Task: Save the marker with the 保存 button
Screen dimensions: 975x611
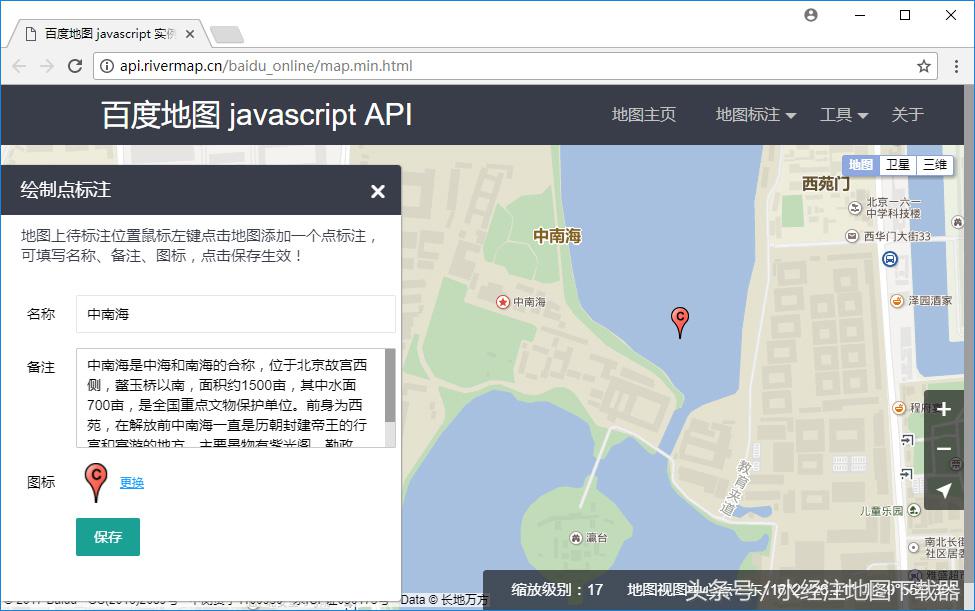Action: [107, 537]
